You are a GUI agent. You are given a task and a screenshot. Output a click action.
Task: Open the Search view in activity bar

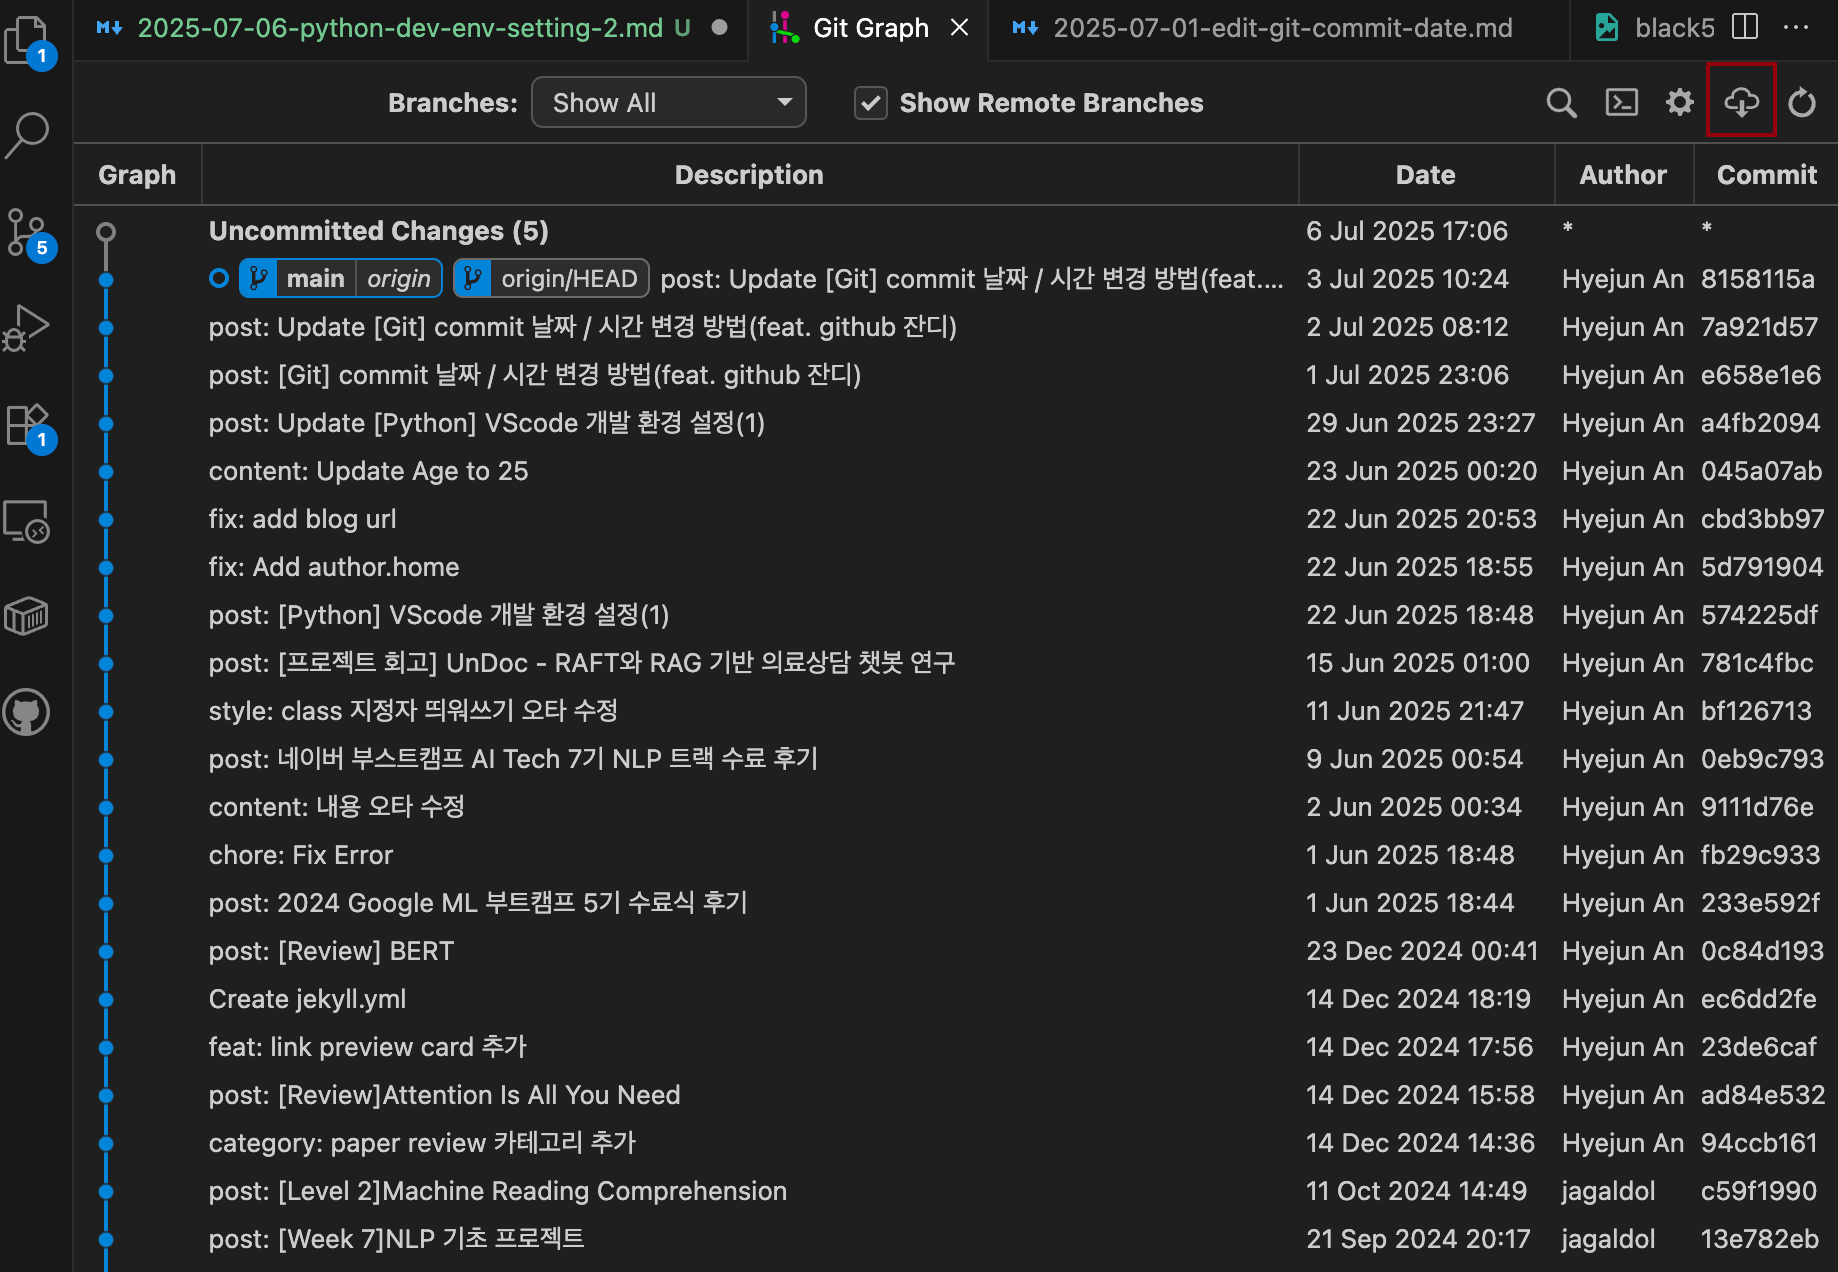click(27, 134)
